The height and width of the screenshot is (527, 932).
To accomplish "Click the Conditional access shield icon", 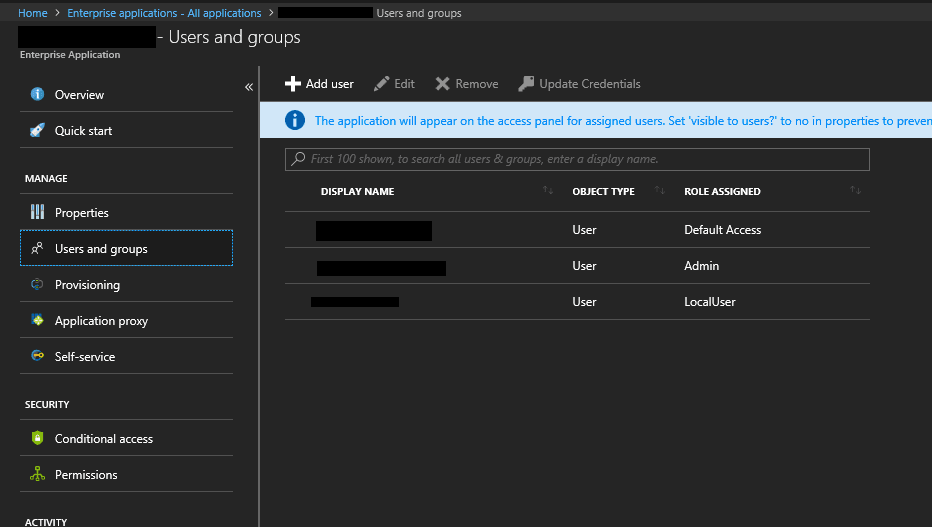I will click(x=38, y=439).
